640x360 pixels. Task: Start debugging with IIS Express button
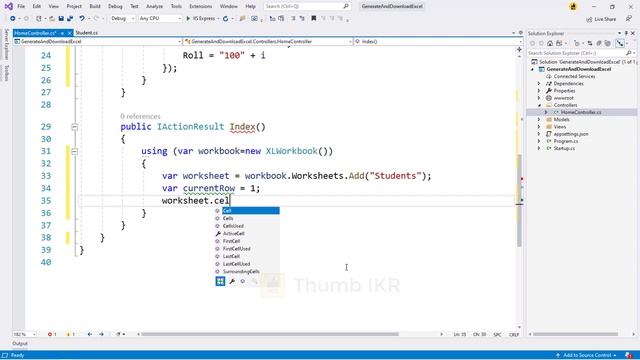(x=202, y=18)
